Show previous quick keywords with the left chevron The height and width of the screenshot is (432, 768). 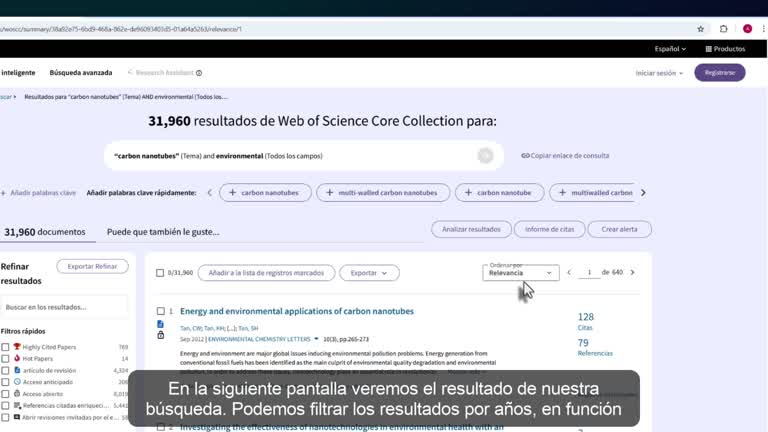pyautogui.click(x=210, y=193)
